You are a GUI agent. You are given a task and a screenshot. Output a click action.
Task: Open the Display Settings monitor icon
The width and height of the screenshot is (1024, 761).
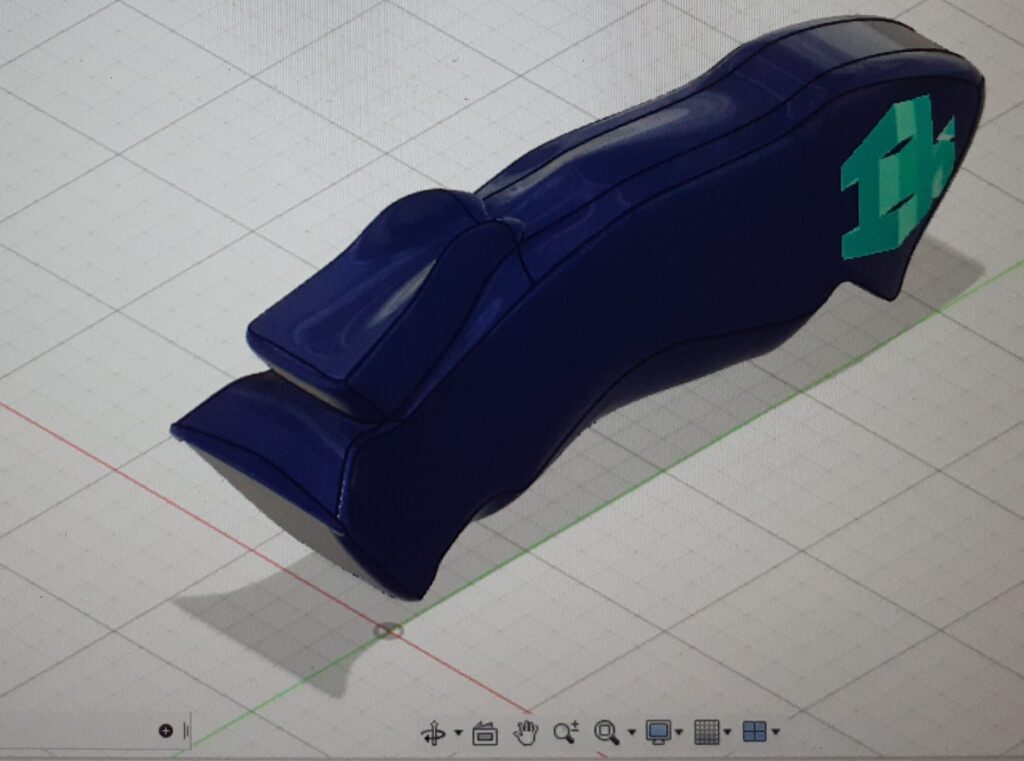[658, 733]
